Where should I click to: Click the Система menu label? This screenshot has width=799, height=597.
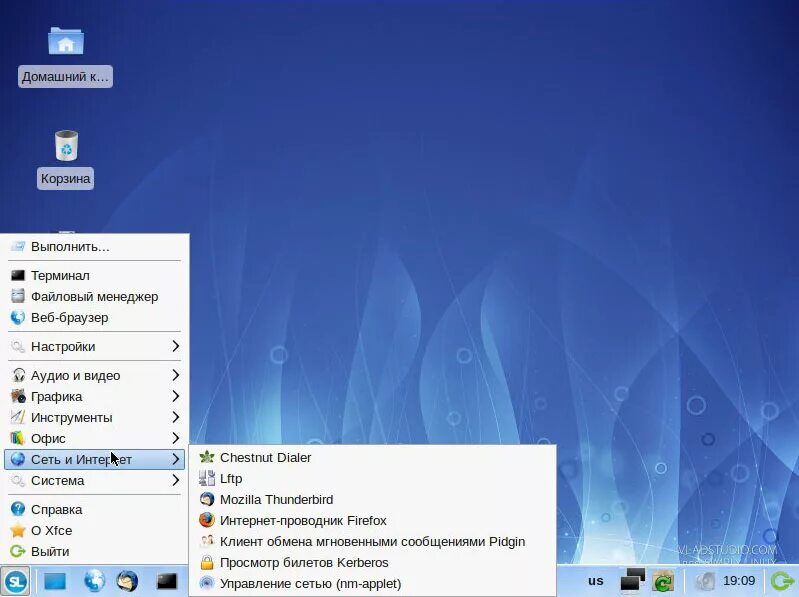click(x=58, y=480)
